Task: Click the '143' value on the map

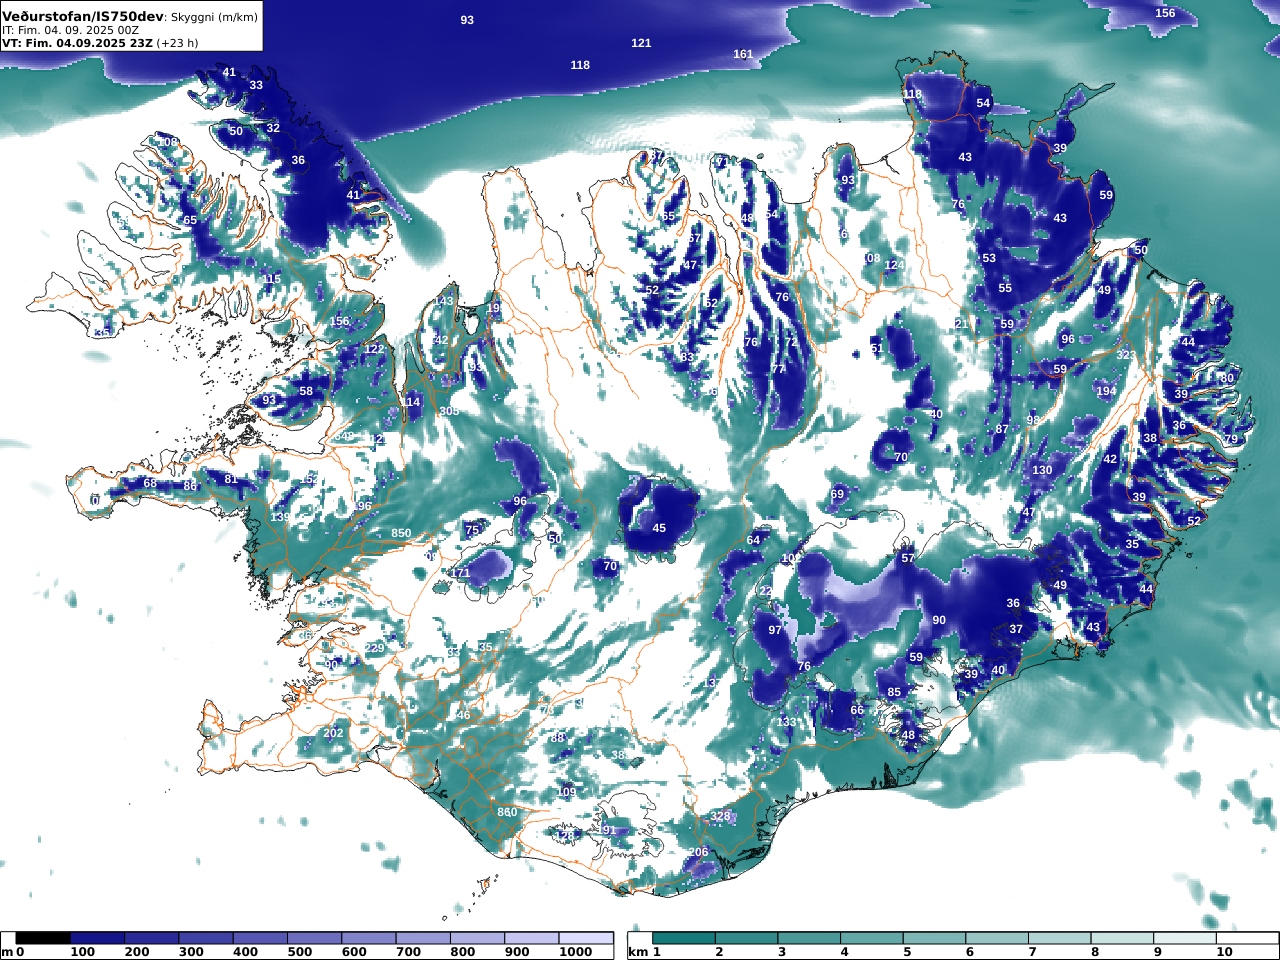Action: click(x=444, y=301)
